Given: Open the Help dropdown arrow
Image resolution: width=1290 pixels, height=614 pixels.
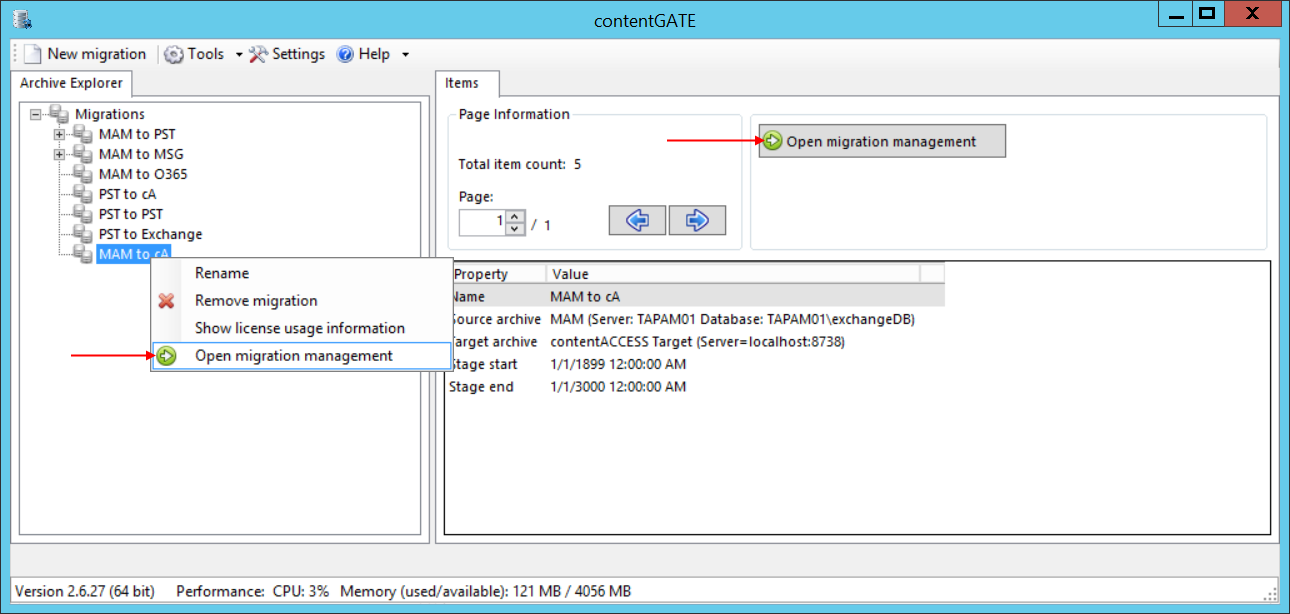Looking at the screenshot, I should [405, 54].
